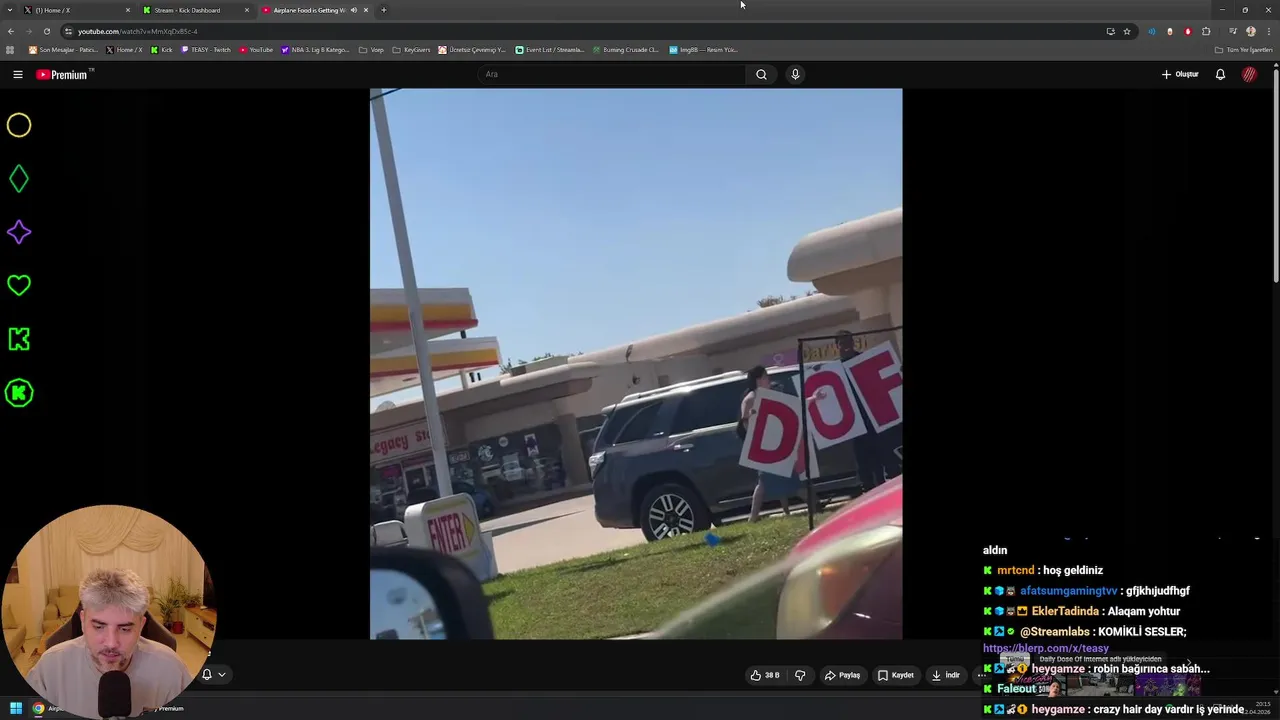Image resolution: width=1280 pixels, height=720 pixels.
Task: Click the green heart overlay icon
Action: (x=19, y=285)
